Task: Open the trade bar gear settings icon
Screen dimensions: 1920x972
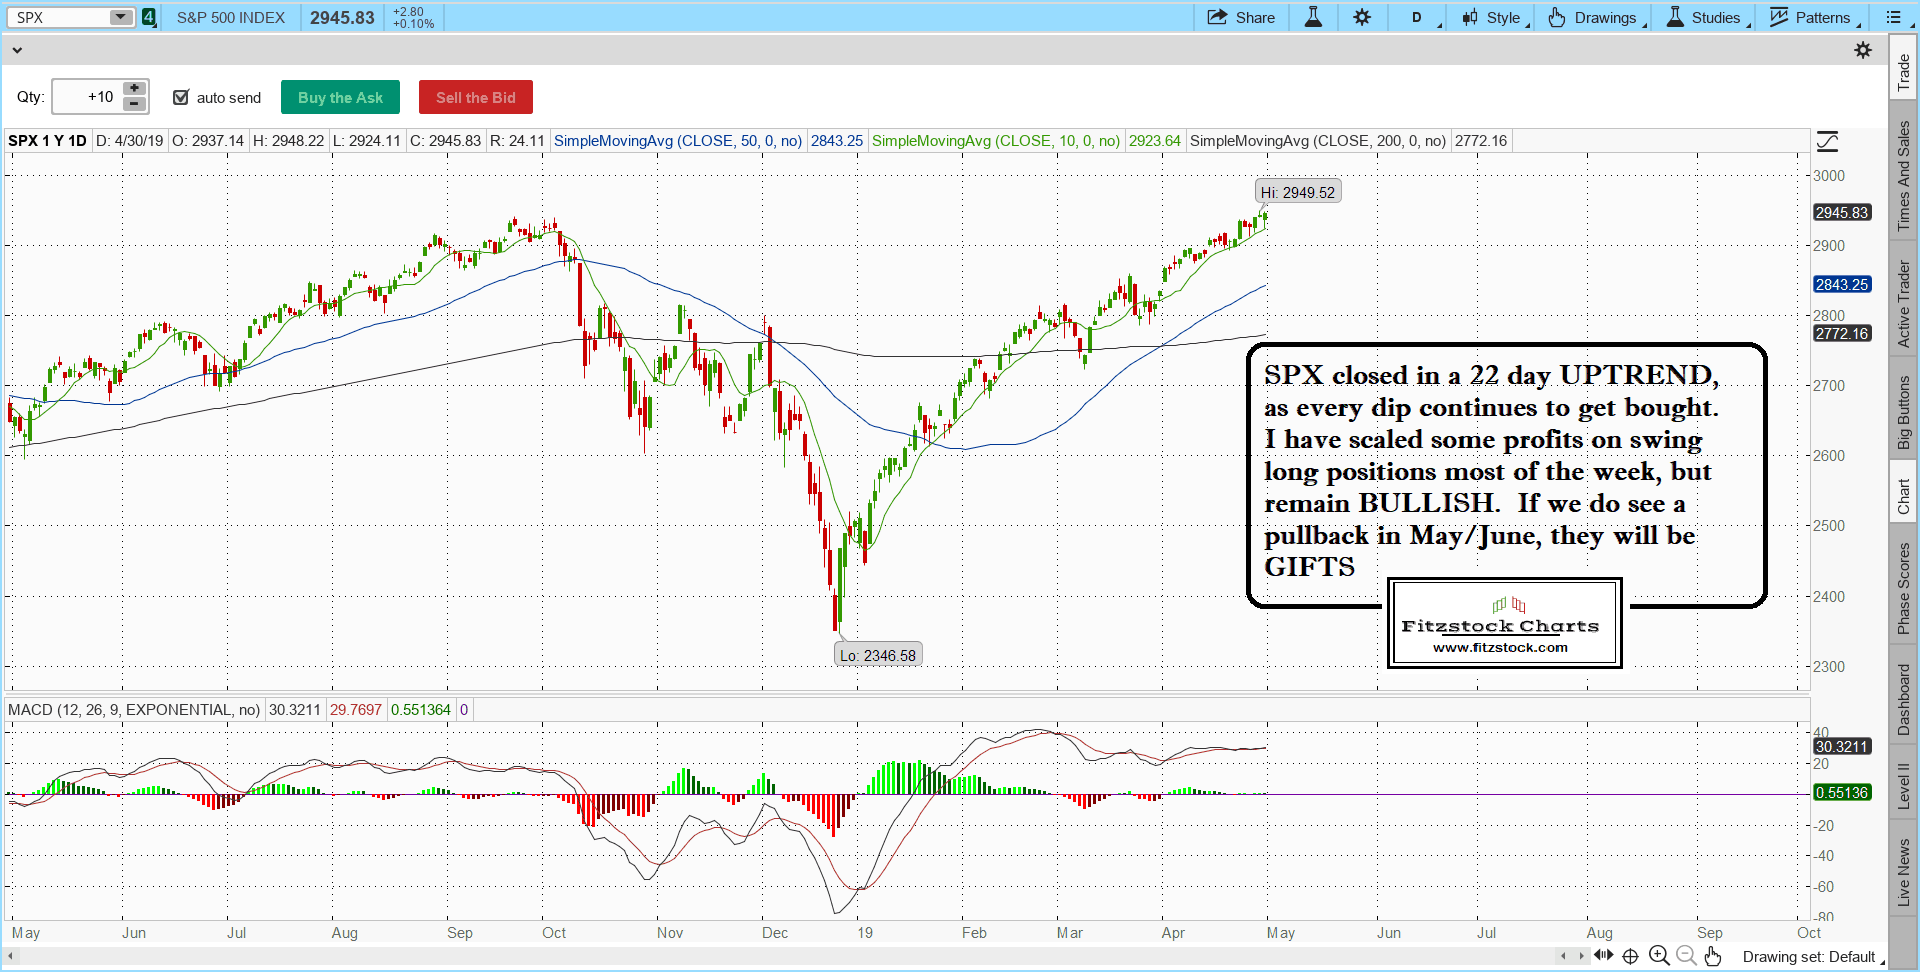Action: click(x=1863, y=50)
